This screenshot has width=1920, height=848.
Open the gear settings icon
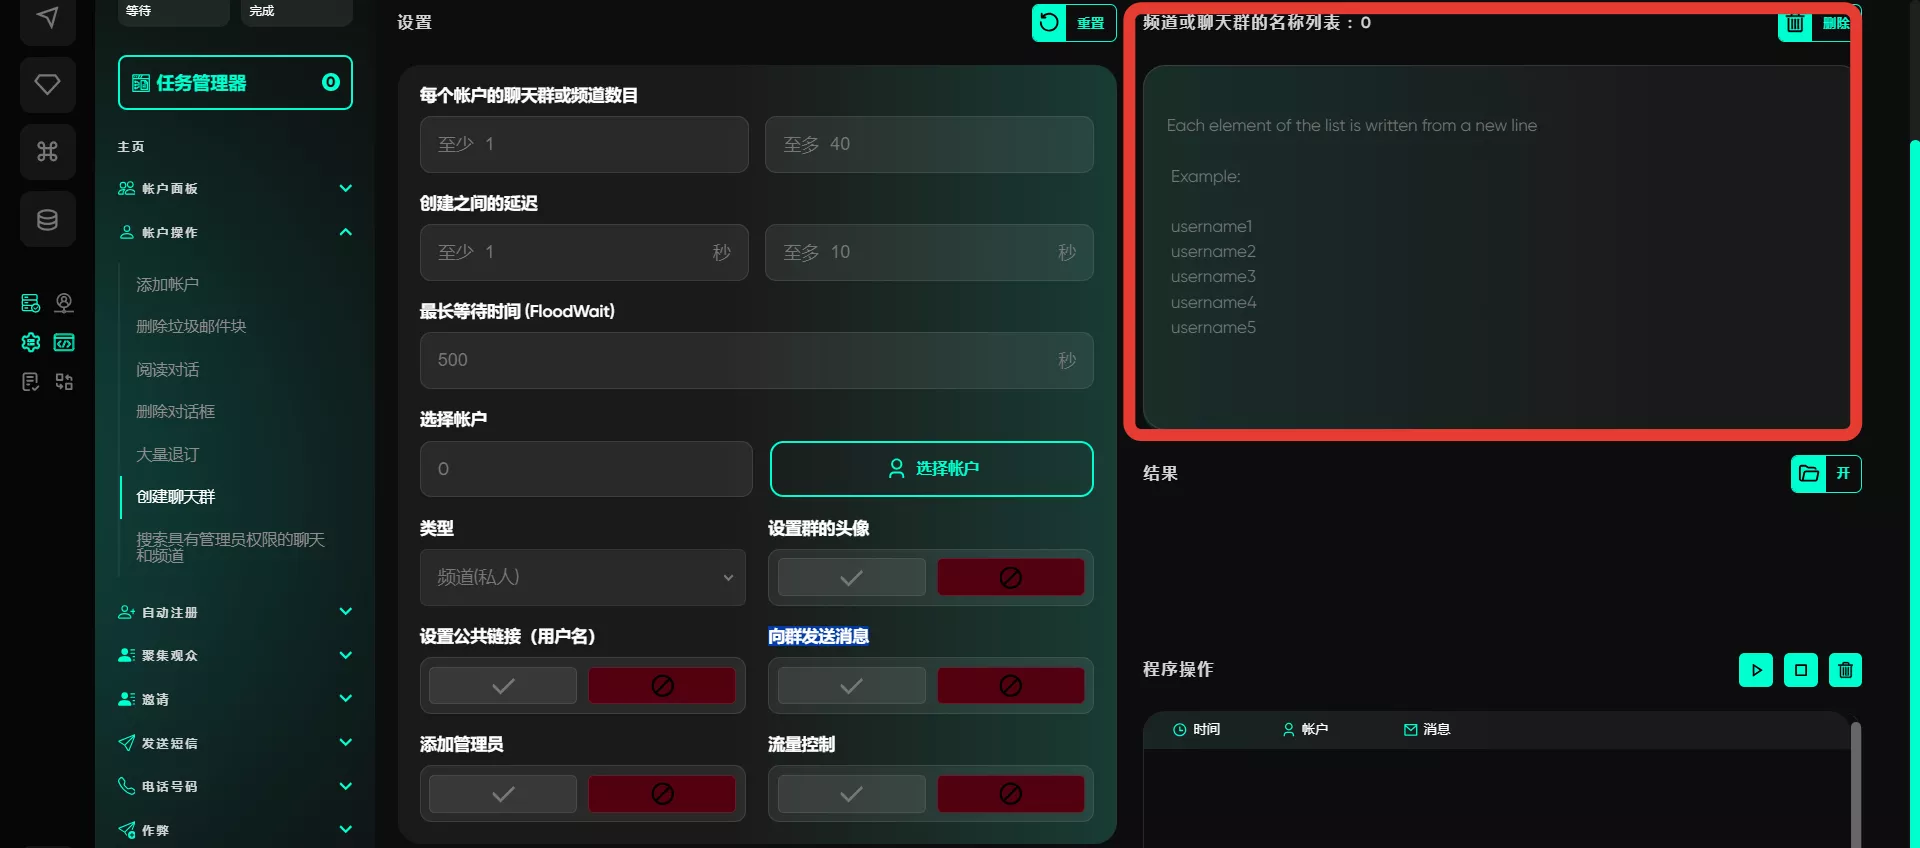[31, 342]
